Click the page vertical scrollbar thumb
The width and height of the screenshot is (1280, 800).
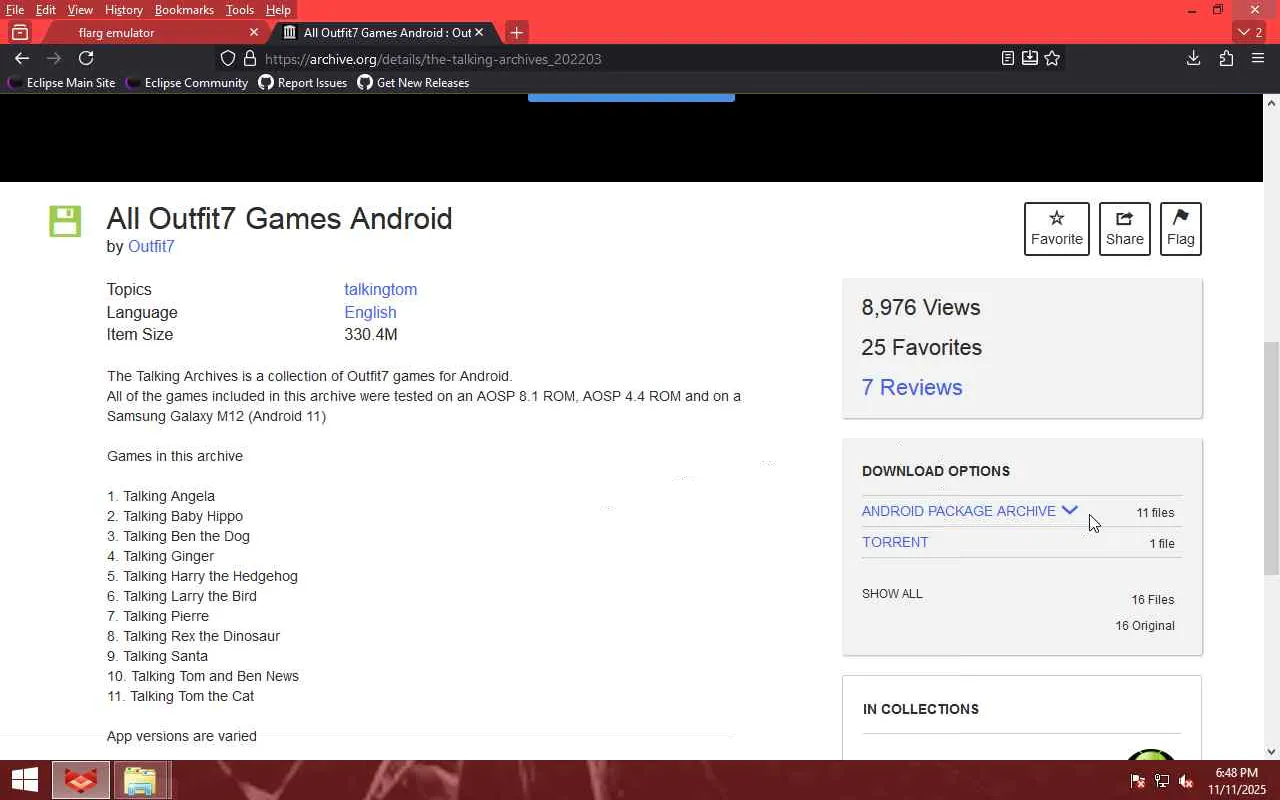click(x=1271, y=459)
